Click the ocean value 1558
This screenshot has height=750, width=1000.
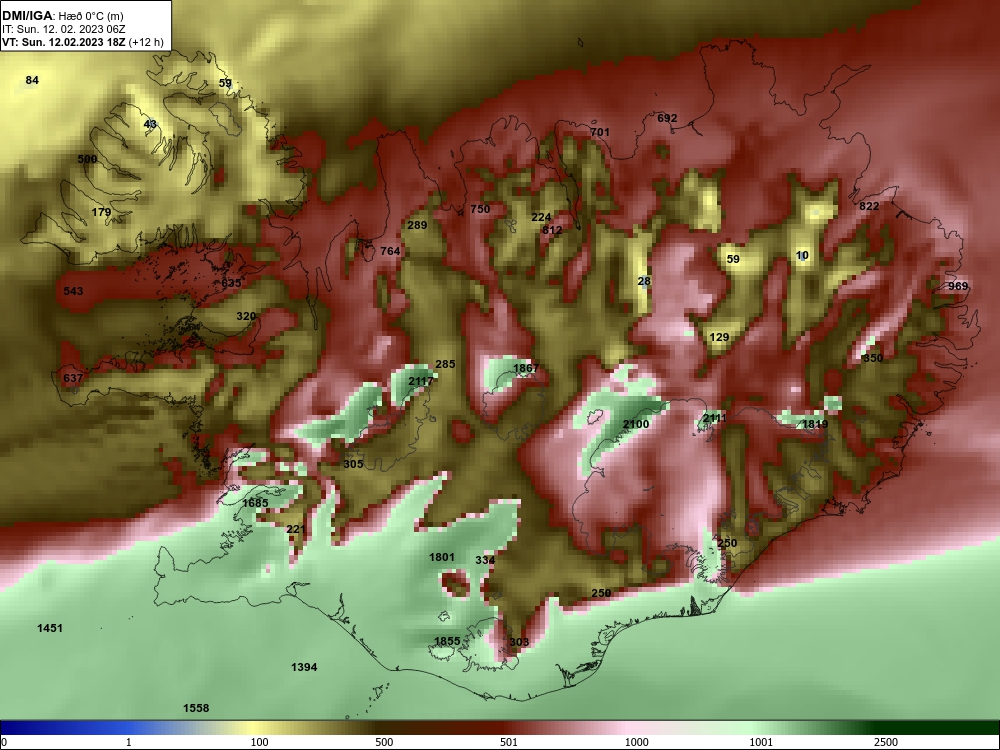coord(196,709)
